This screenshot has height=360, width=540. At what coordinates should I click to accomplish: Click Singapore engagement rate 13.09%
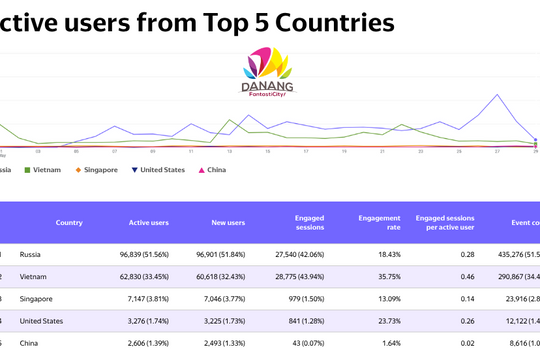[390, 299]
